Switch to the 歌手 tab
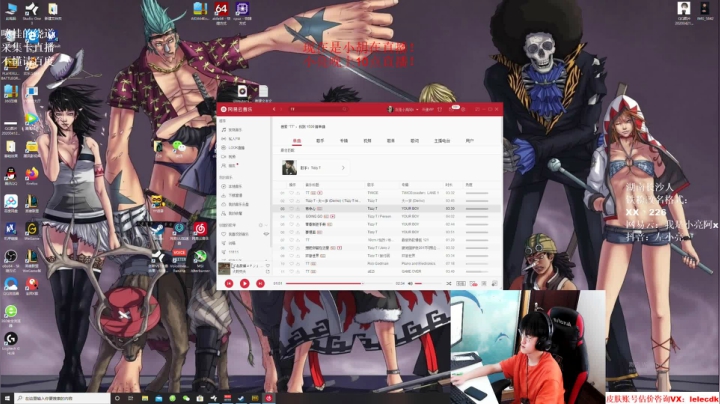This screenshot has height=404, width=720. point(320,141)
